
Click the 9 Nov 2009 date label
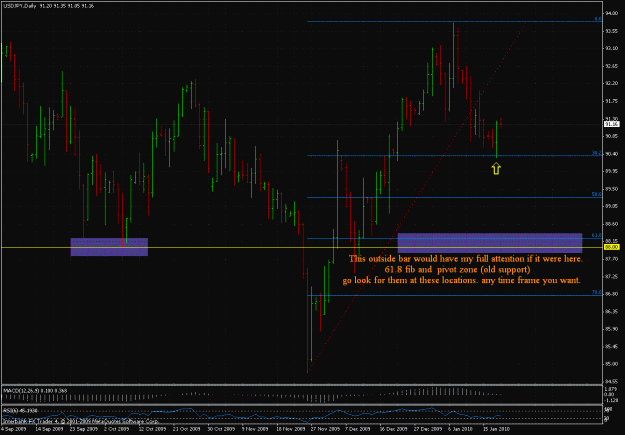click(x=255, y=429)
